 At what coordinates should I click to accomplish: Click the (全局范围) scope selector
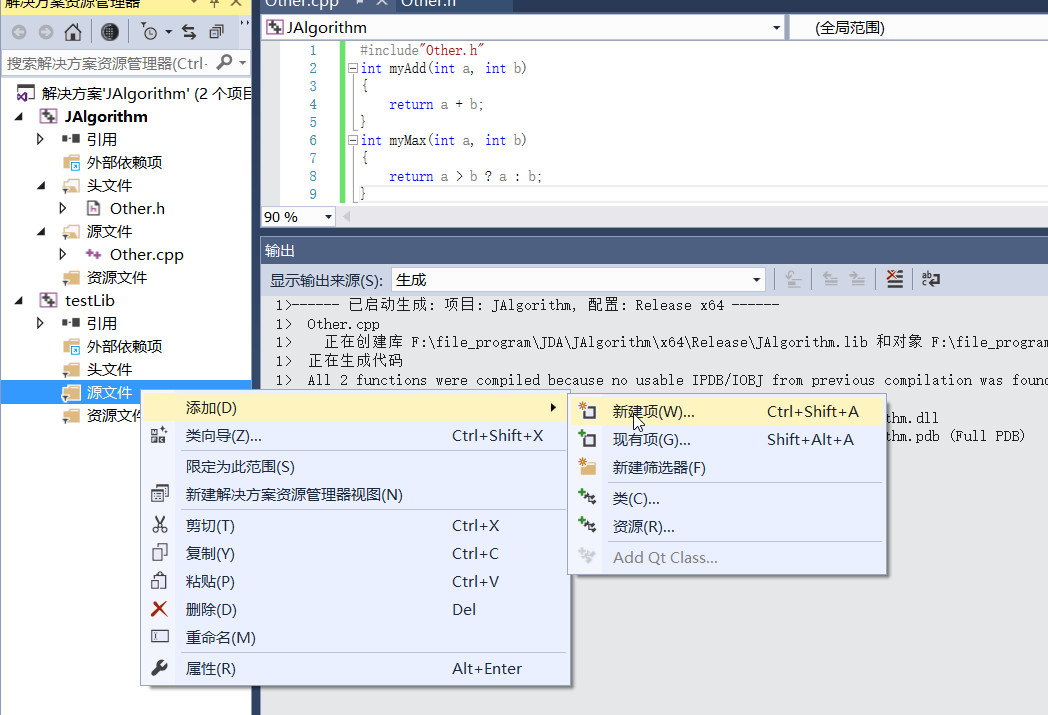point(918,28)
